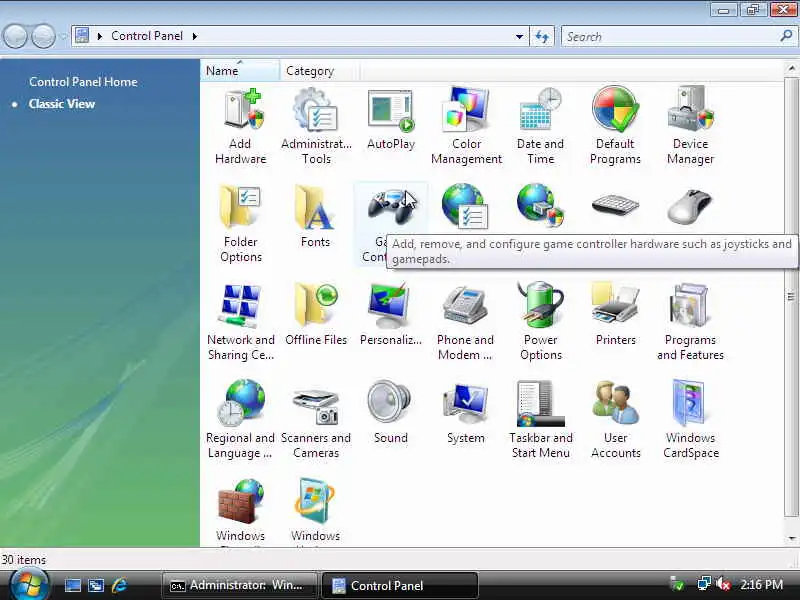Screen dimensions: 800x600
Task: Open the Personalization icon
Action: point(390,305)
